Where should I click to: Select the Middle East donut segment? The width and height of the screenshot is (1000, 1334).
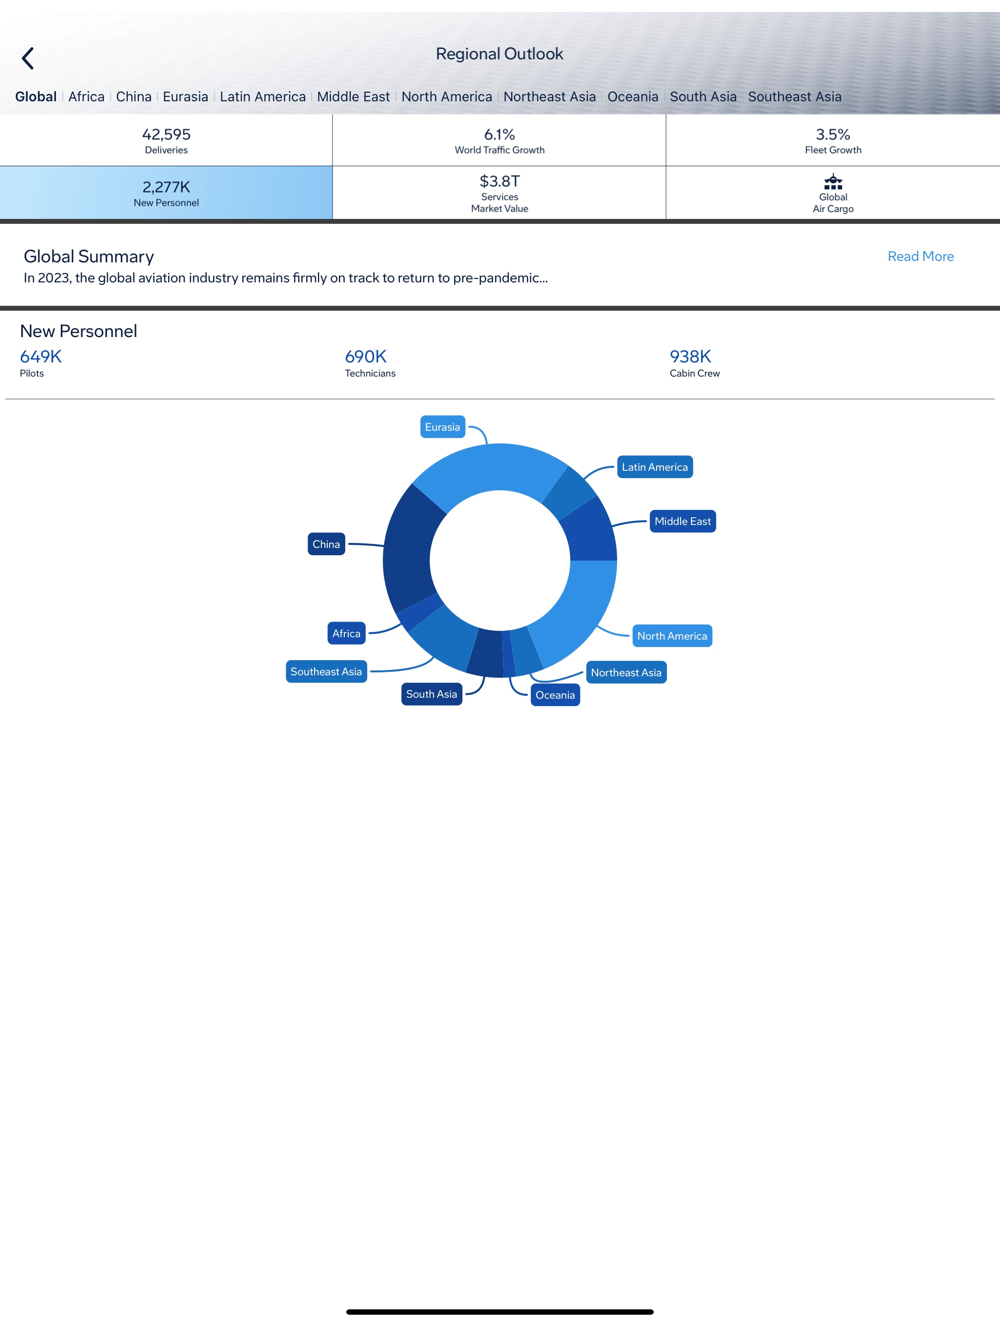point(591,532)
